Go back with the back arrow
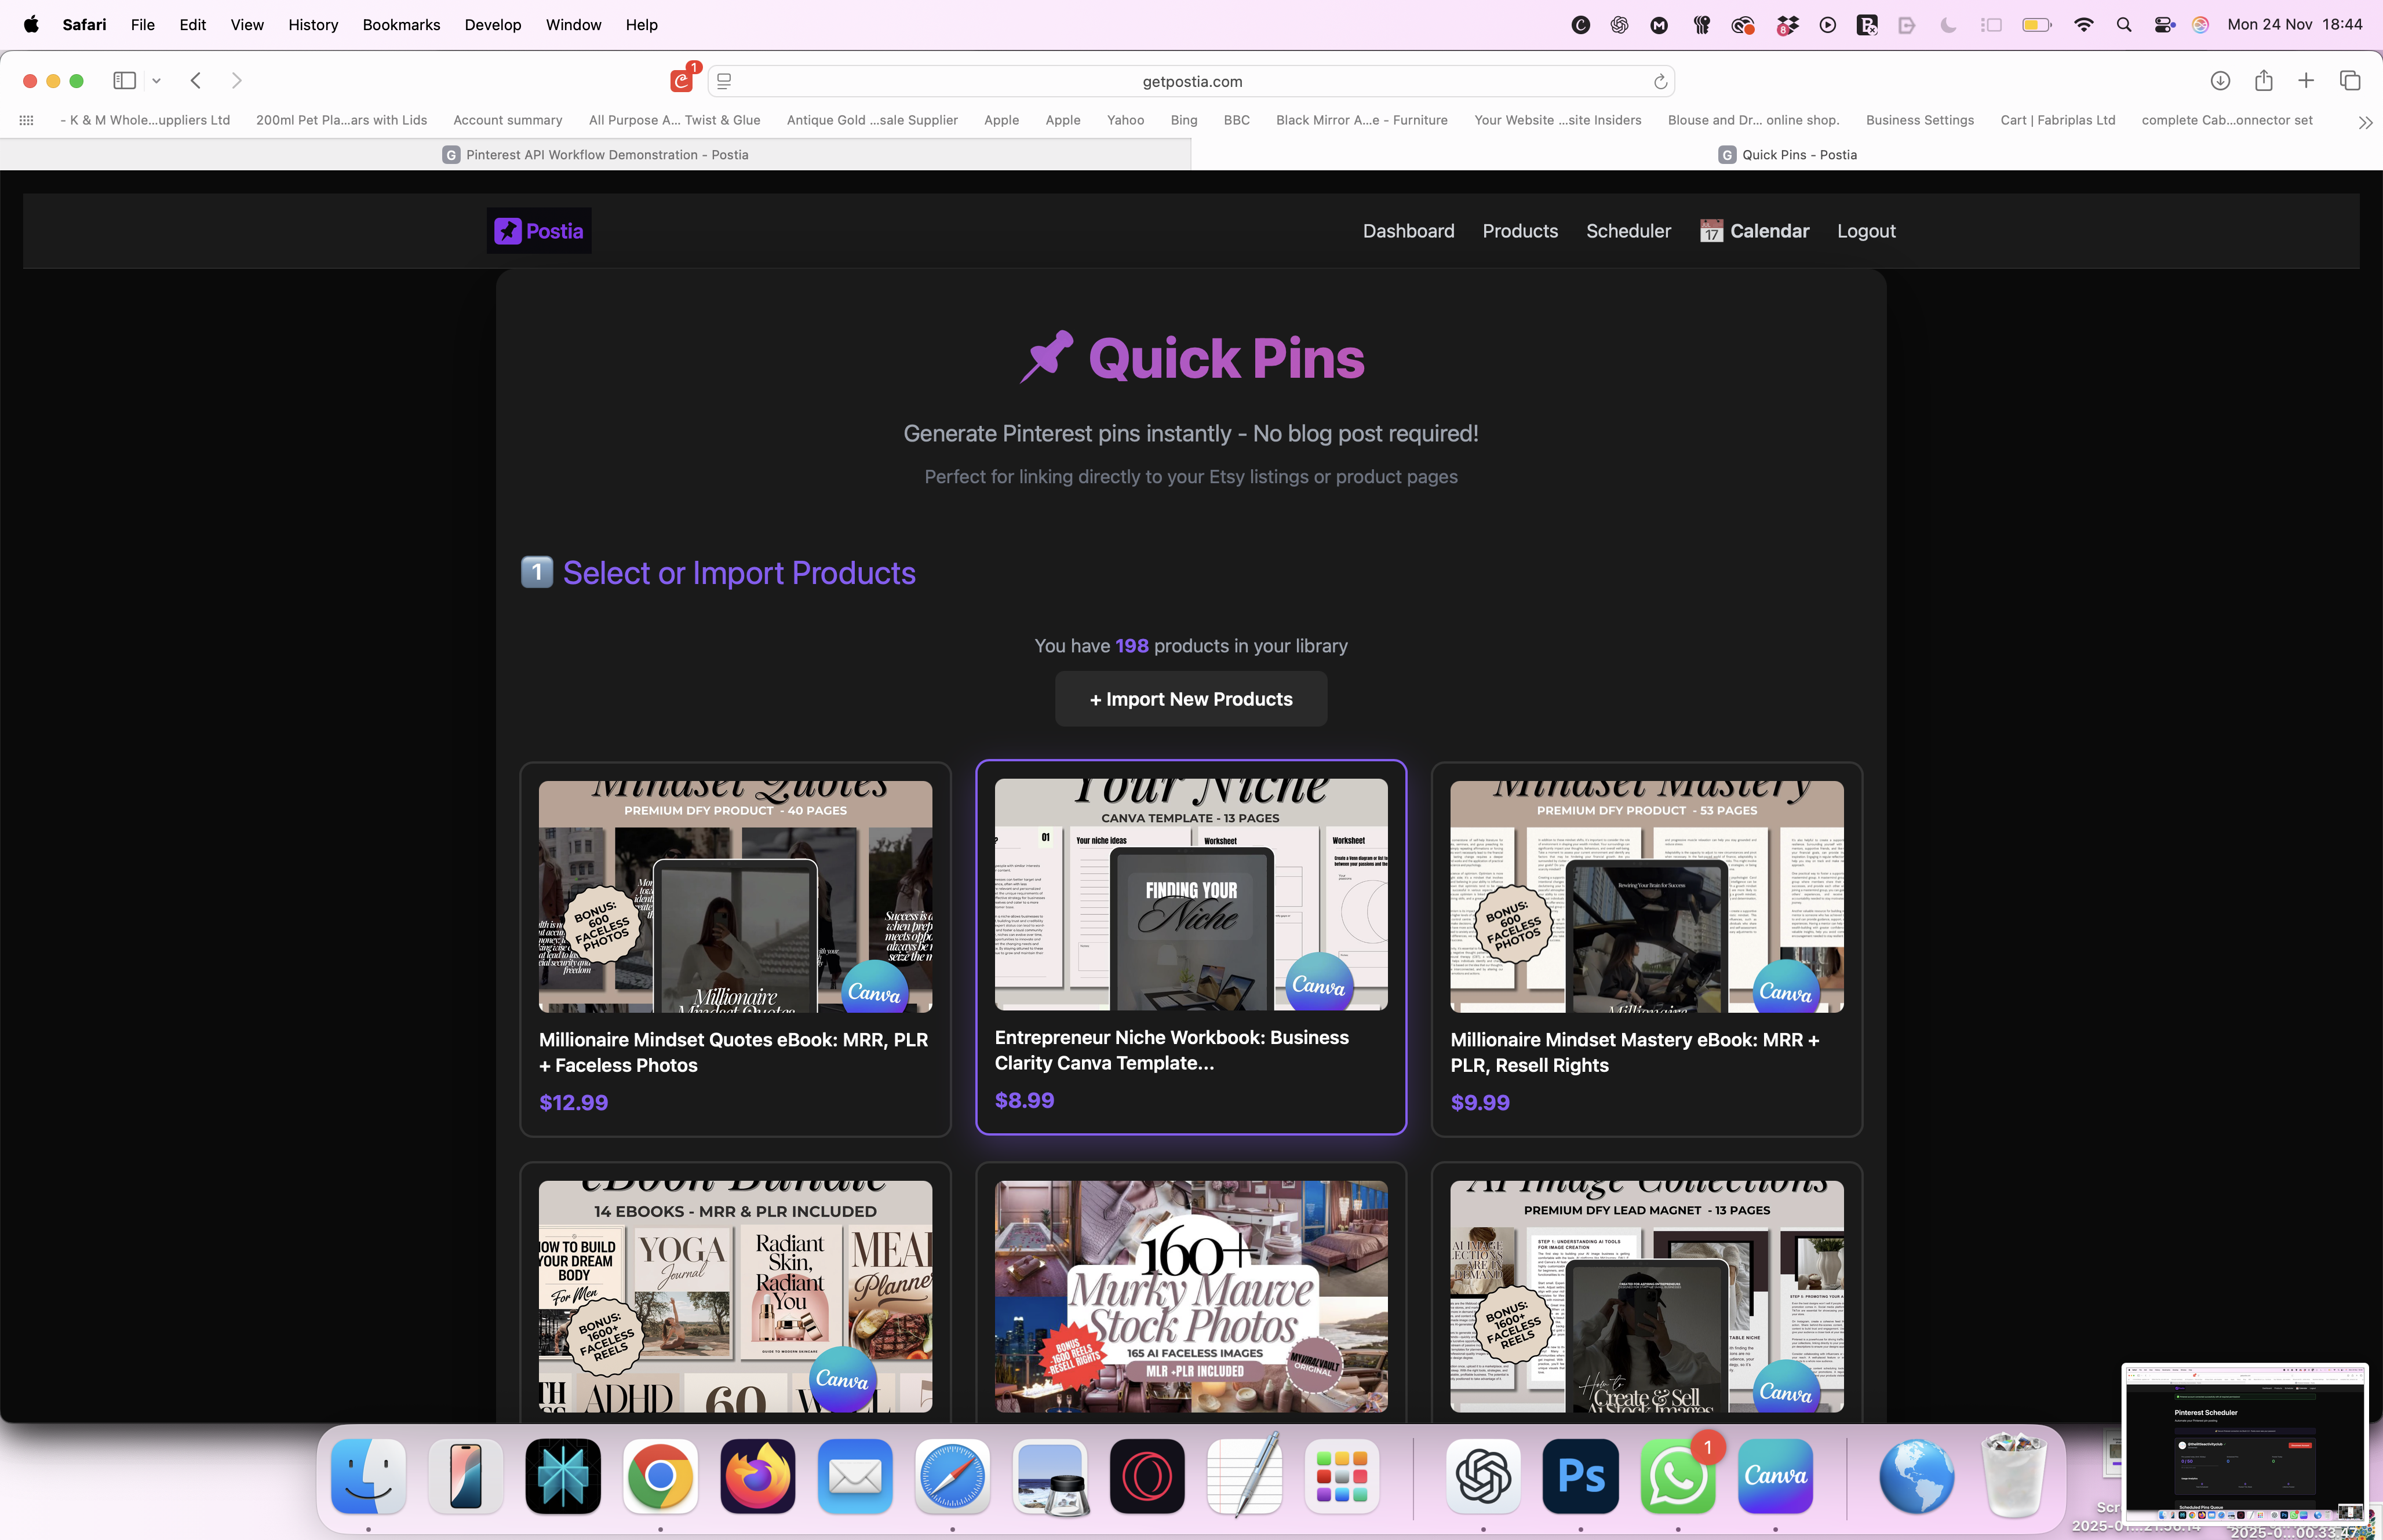 coord(196,81)
